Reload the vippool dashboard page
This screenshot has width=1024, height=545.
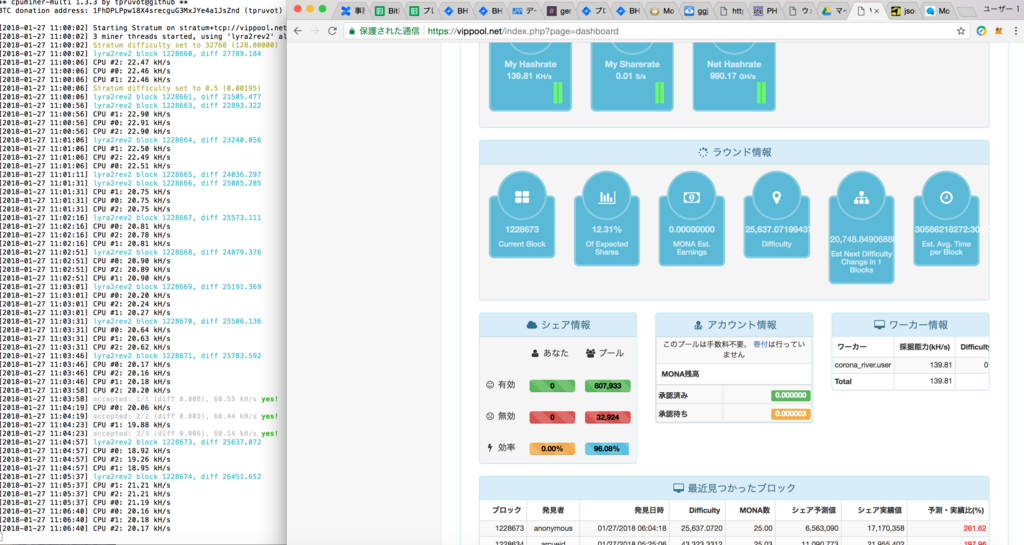(332, 31)
